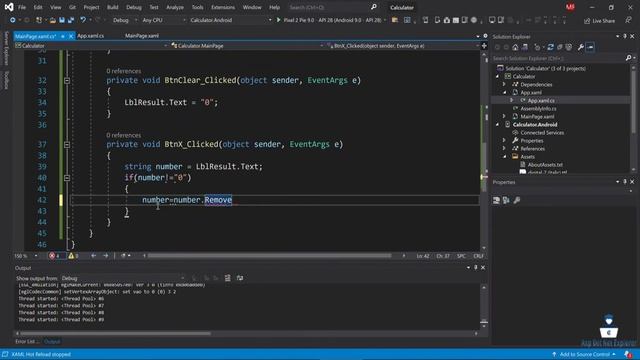
Task: Toggle pin on MainPage.xaml.cs tab
Action: [63, 36]
